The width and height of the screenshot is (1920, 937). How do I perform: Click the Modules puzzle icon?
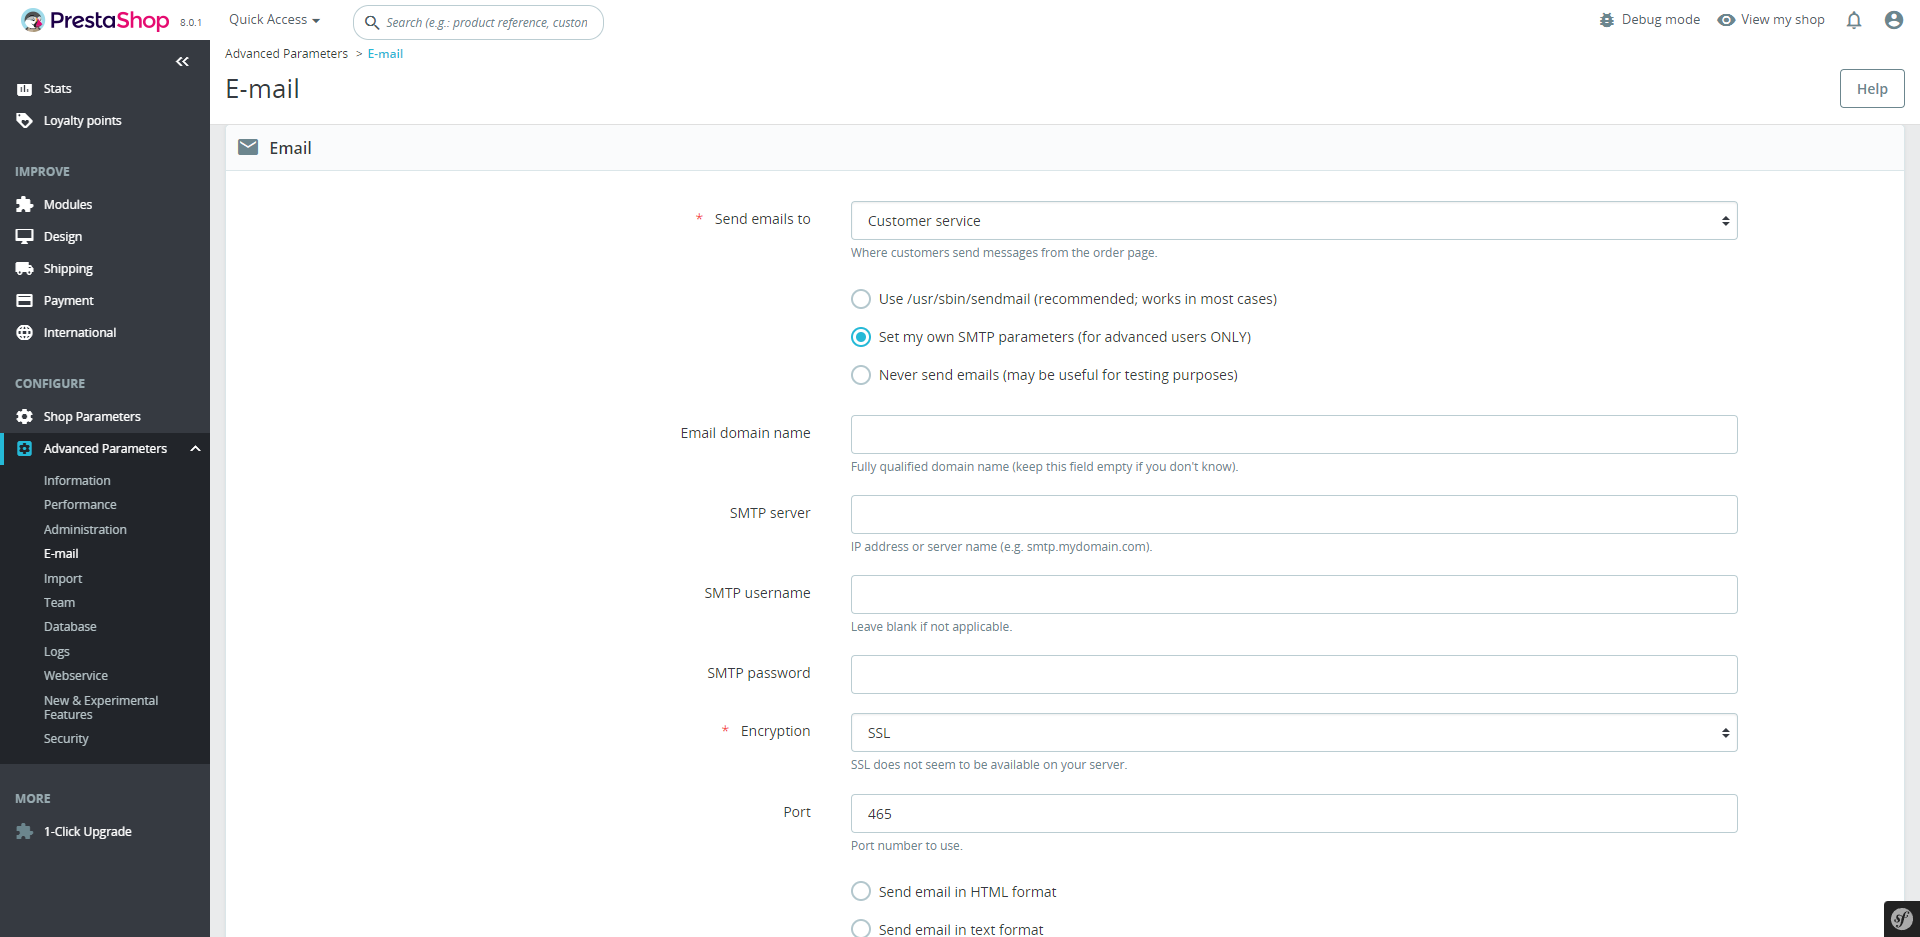(x=25, y=204)
